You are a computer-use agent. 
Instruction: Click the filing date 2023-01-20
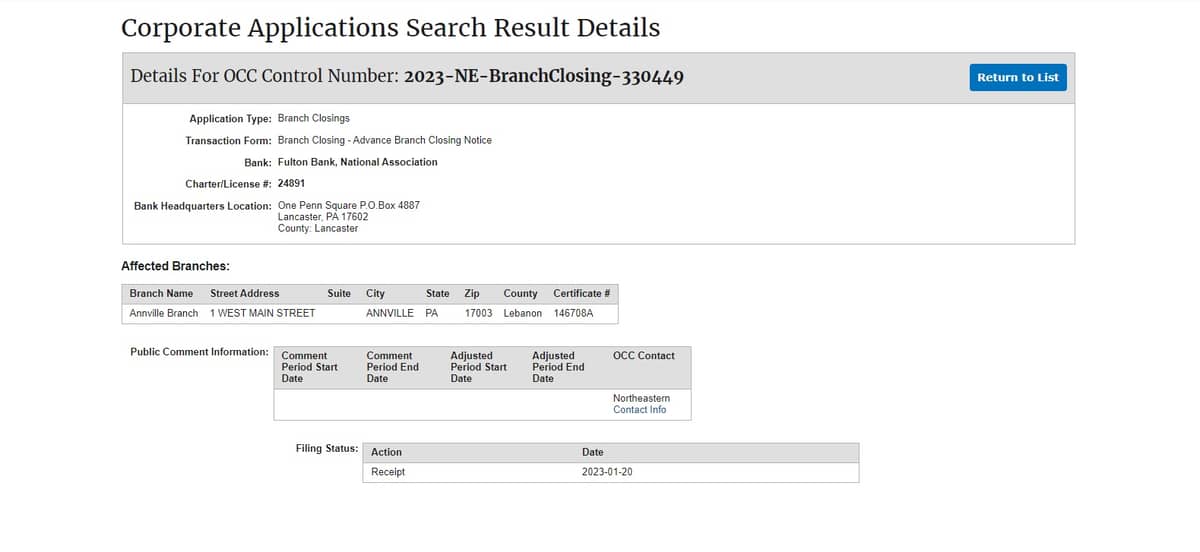click(x=607, y=472)
